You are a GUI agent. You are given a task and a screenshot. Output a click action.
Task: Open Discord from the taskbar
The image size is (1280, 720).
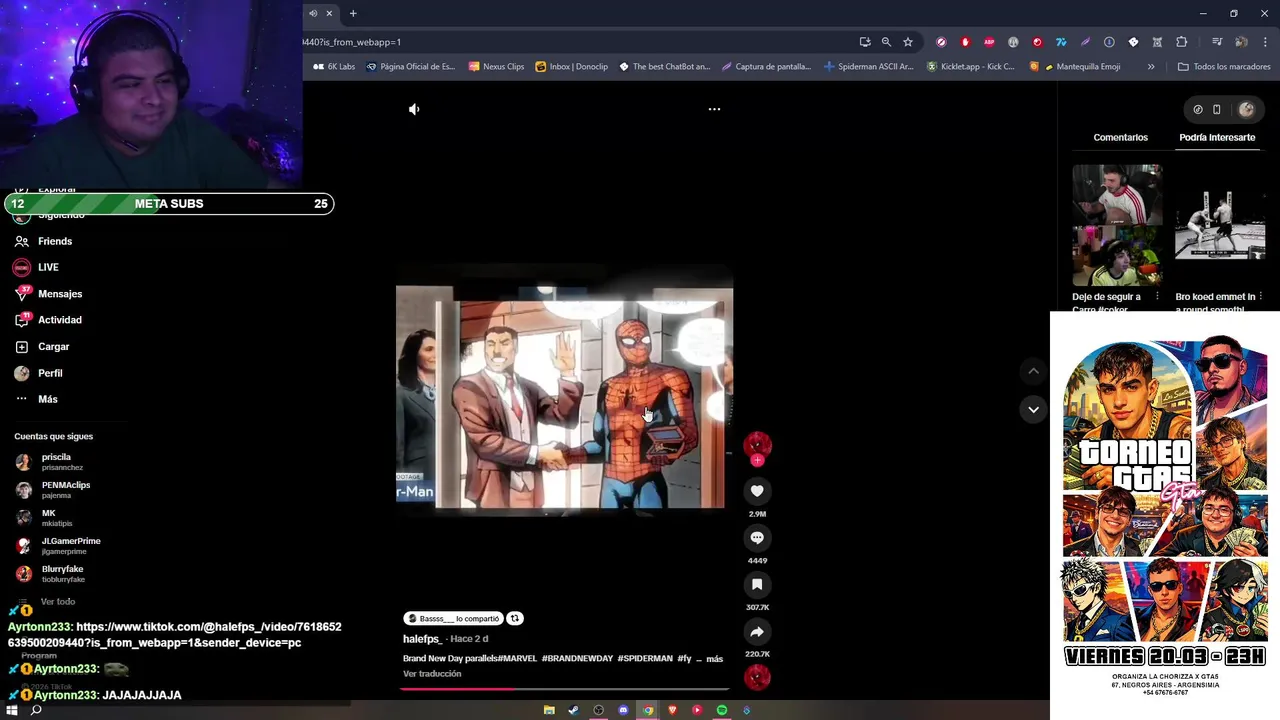(x=623, y=710)
